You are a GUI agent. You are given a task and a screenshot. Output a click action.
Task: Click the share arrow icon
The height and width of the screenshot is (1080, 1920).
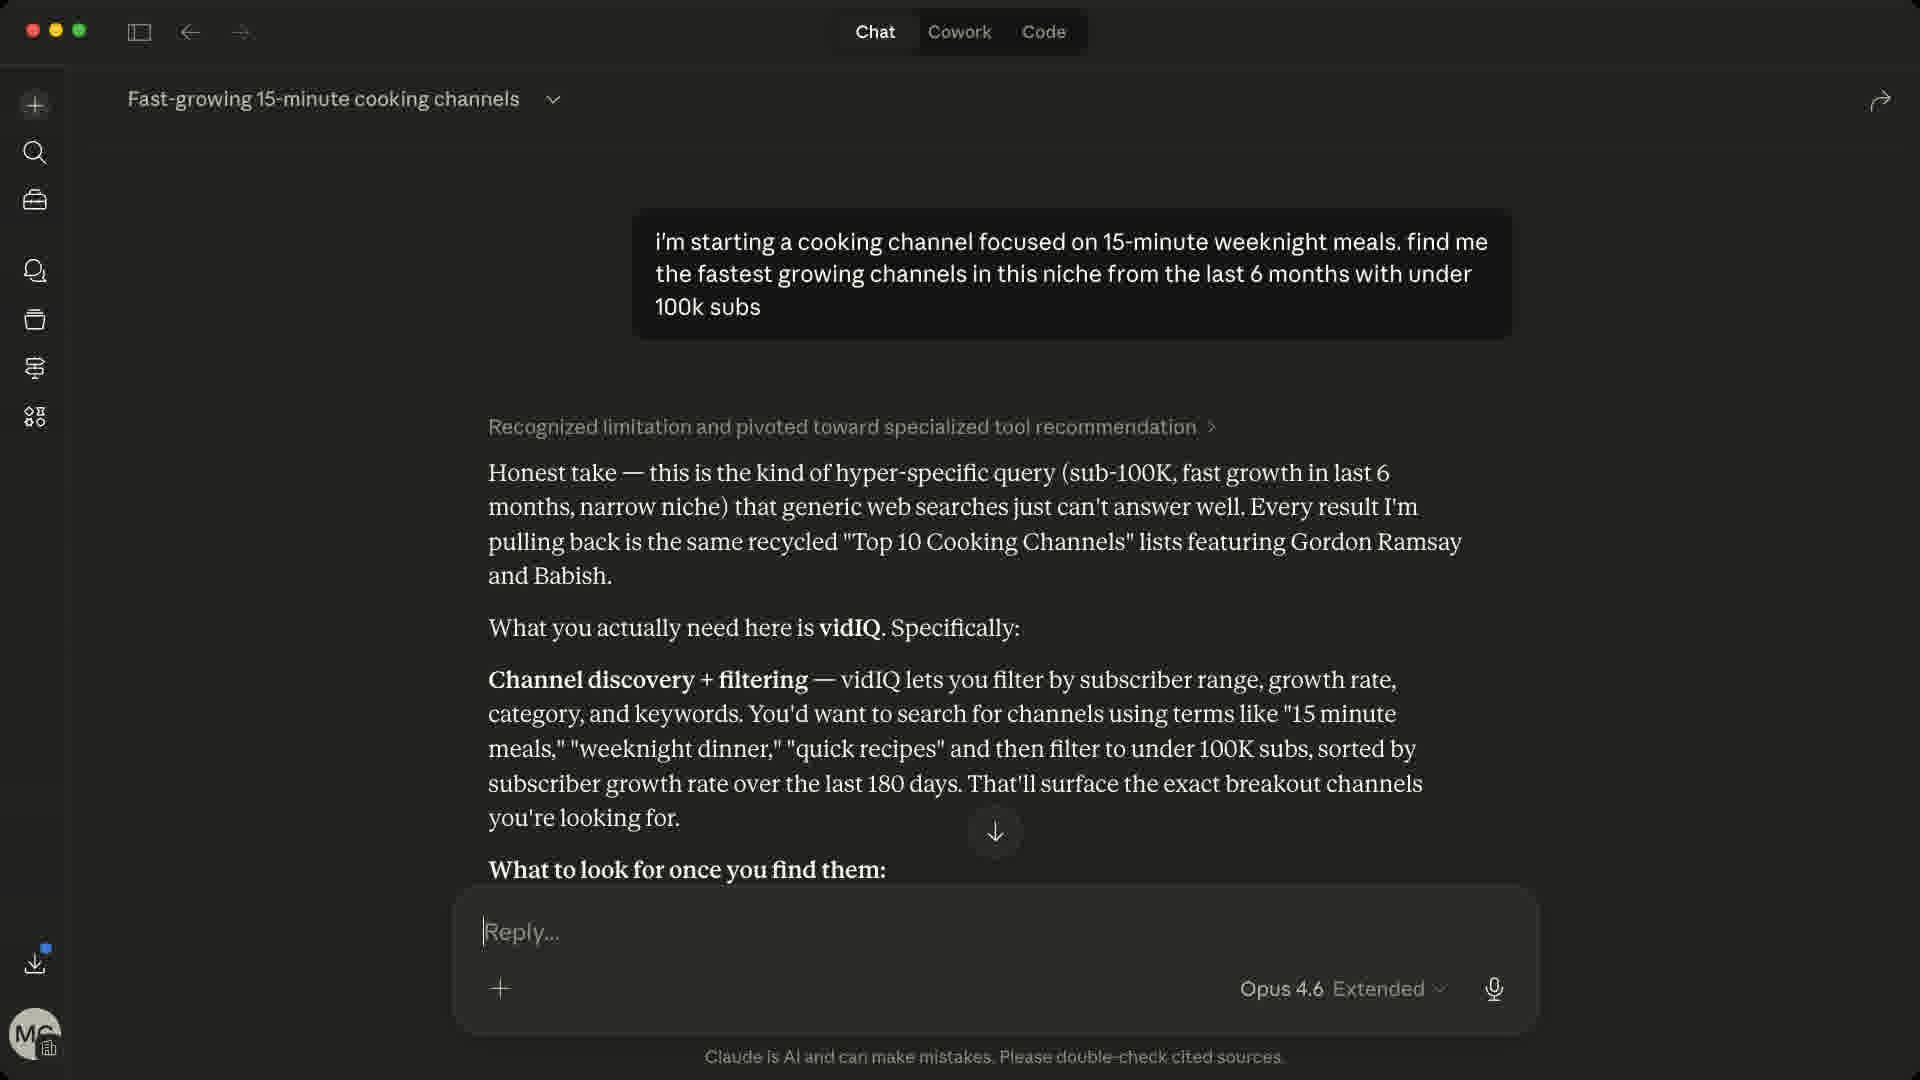[1880, 101]
